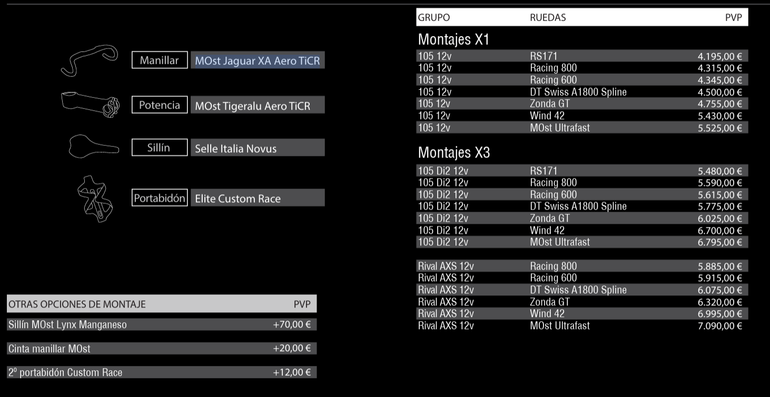This screenshot has width=770, height=397.
Task: Select the +20,00 € surcharge
Action: (292, 348)
